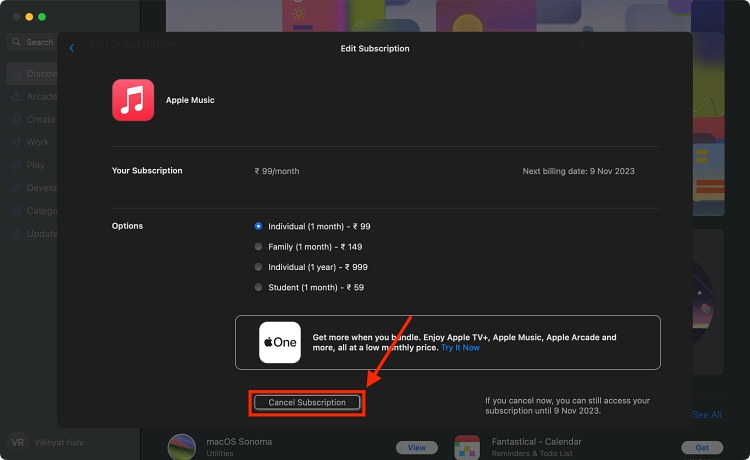Click the Try It Now link

tap(460, 348)
